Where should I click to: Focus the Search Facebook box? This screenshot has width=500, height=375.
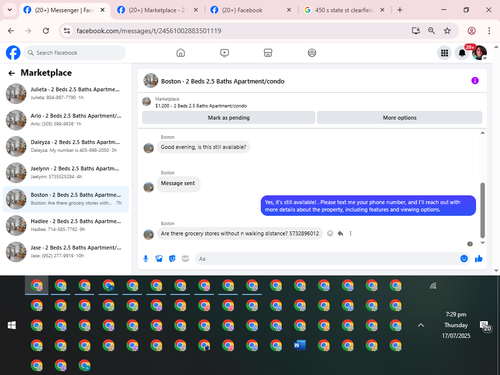pos(75,53)
